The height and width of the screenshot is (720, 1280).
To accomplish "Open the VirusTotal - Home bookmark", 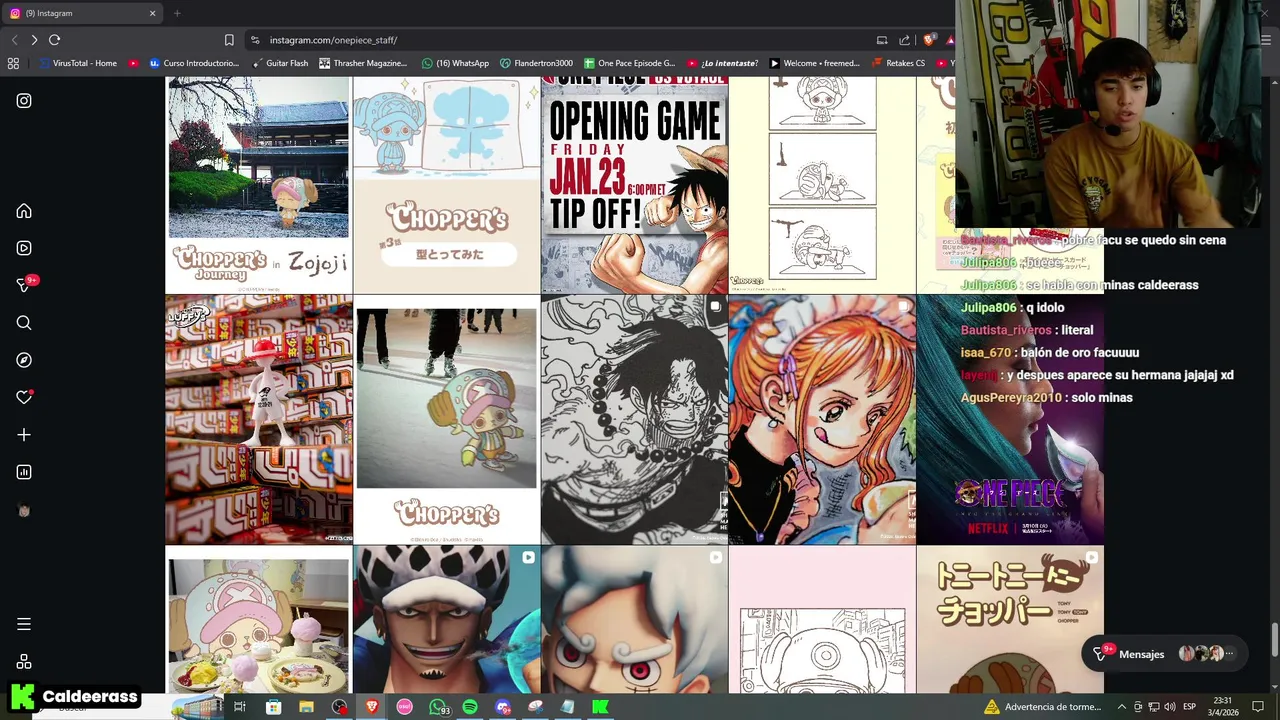I will [x=78, y=63].
